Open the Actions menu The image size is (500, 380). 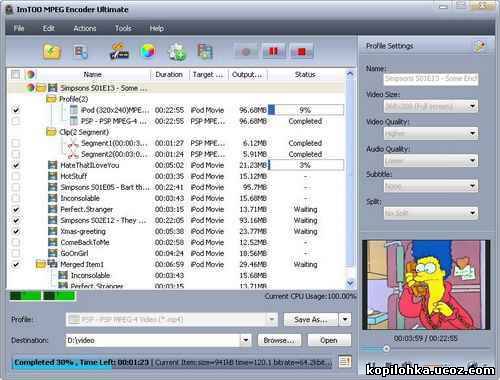click(x=85, y=28)
